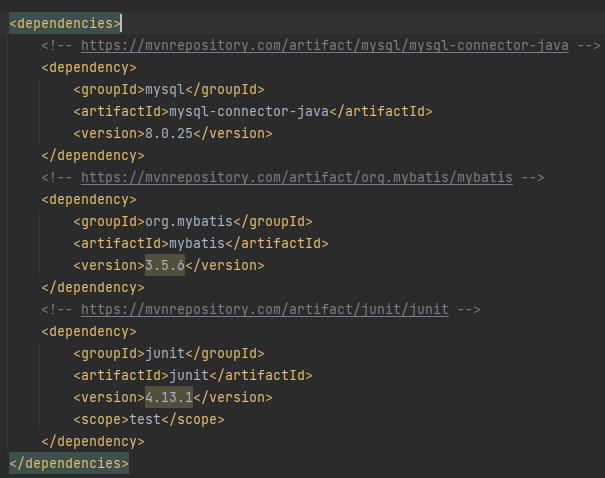Click the opening <dependencies> tag

(65, 24)
